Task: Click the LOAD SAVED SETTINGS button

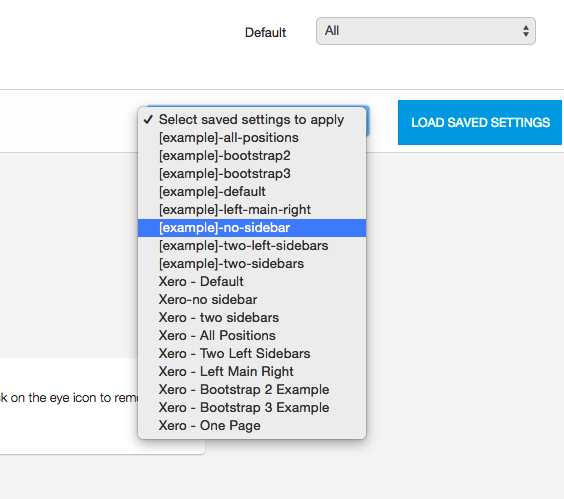Action: 480,122
